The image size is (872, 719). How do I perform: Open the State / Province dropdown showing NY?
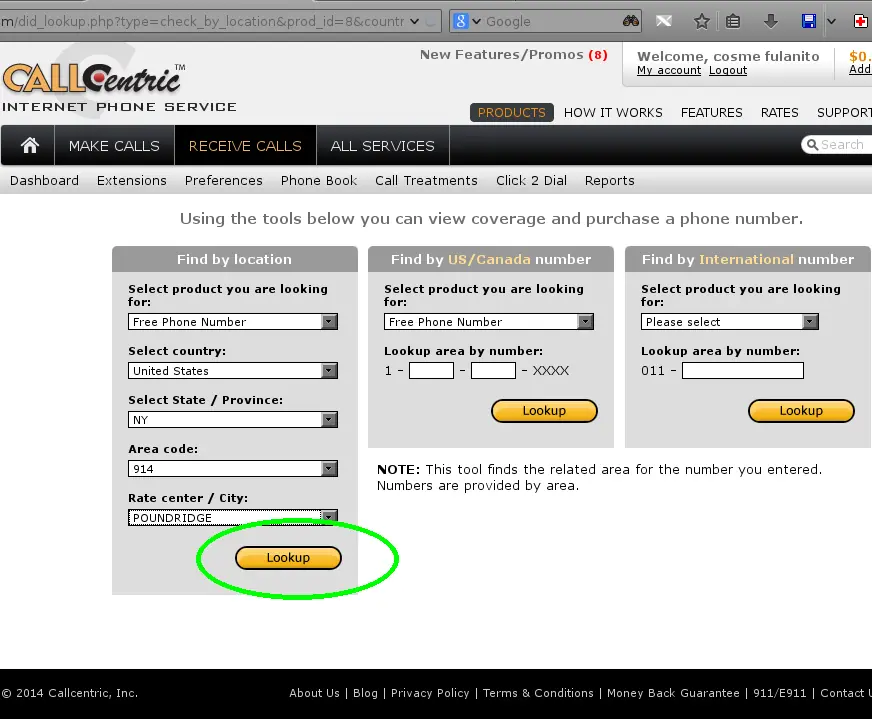(233, 419)
